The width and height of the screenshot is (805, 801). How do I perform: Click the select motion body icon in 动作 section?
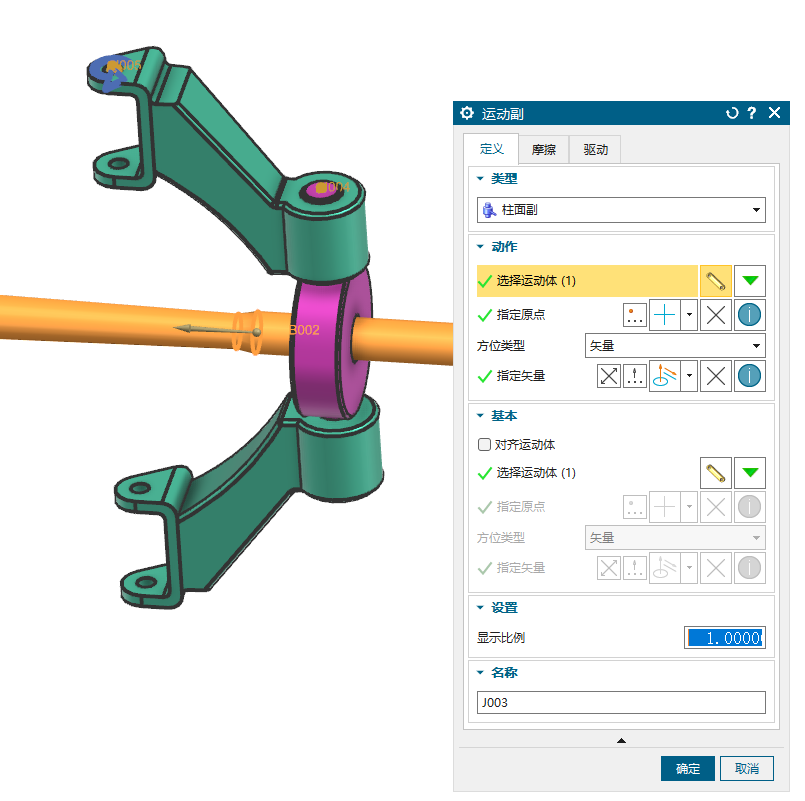tap(714, 281)
